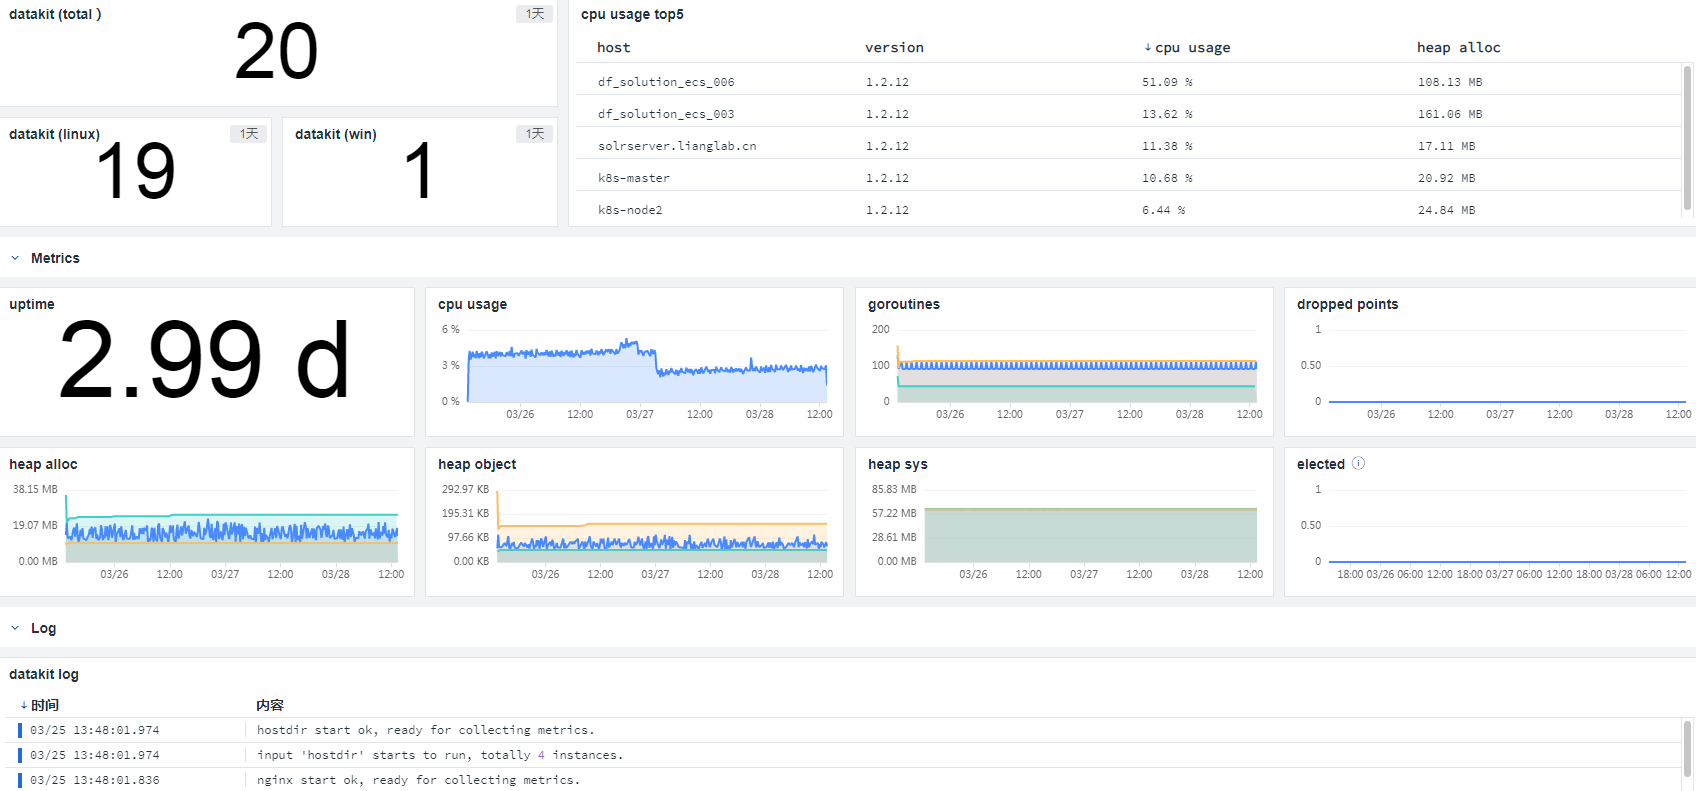Viewport: 1696px width, 791px height.
Task: Click the uptime 2.99 d value
Action: pyautogui.click(x=204, y=360)
